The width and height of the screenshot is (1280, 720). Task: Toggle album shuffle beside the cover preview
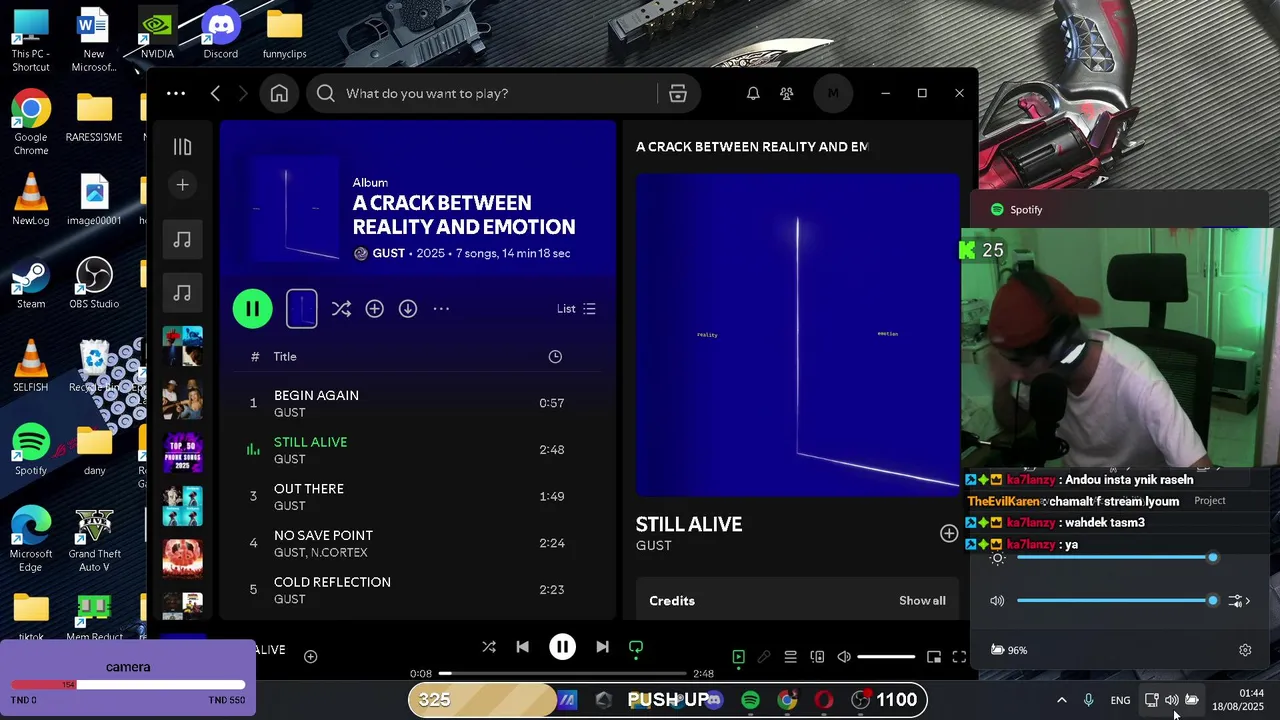pyautogui.click(x=341, y=309)
